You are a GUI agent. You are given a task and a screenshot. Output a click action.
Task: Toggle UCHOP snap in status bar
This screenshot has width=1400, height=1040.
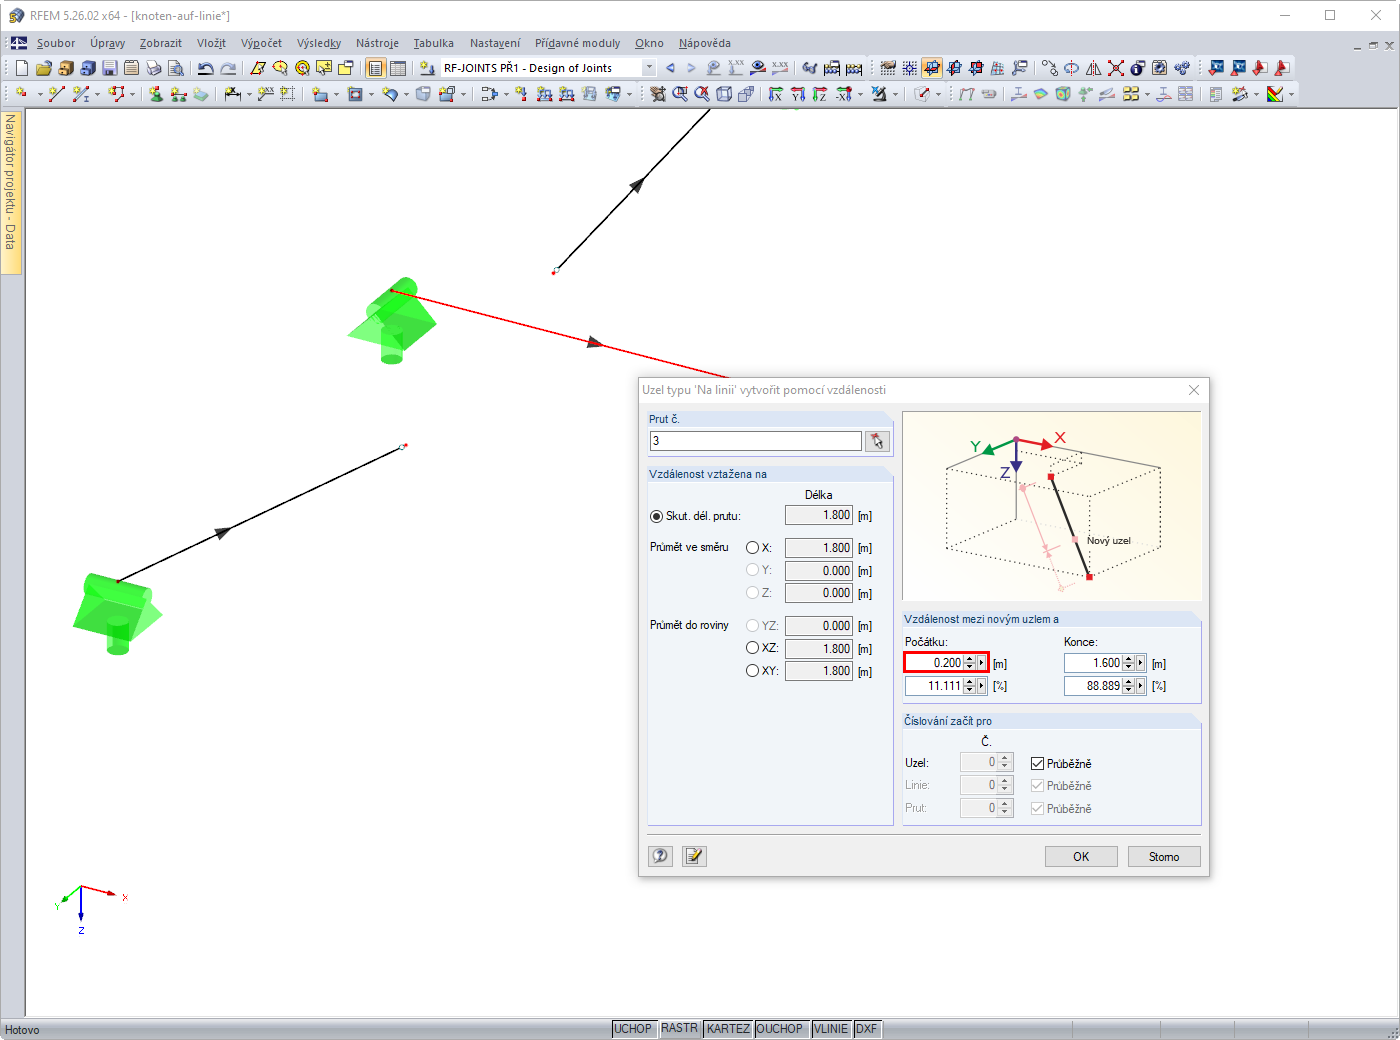click(633, 1029)
